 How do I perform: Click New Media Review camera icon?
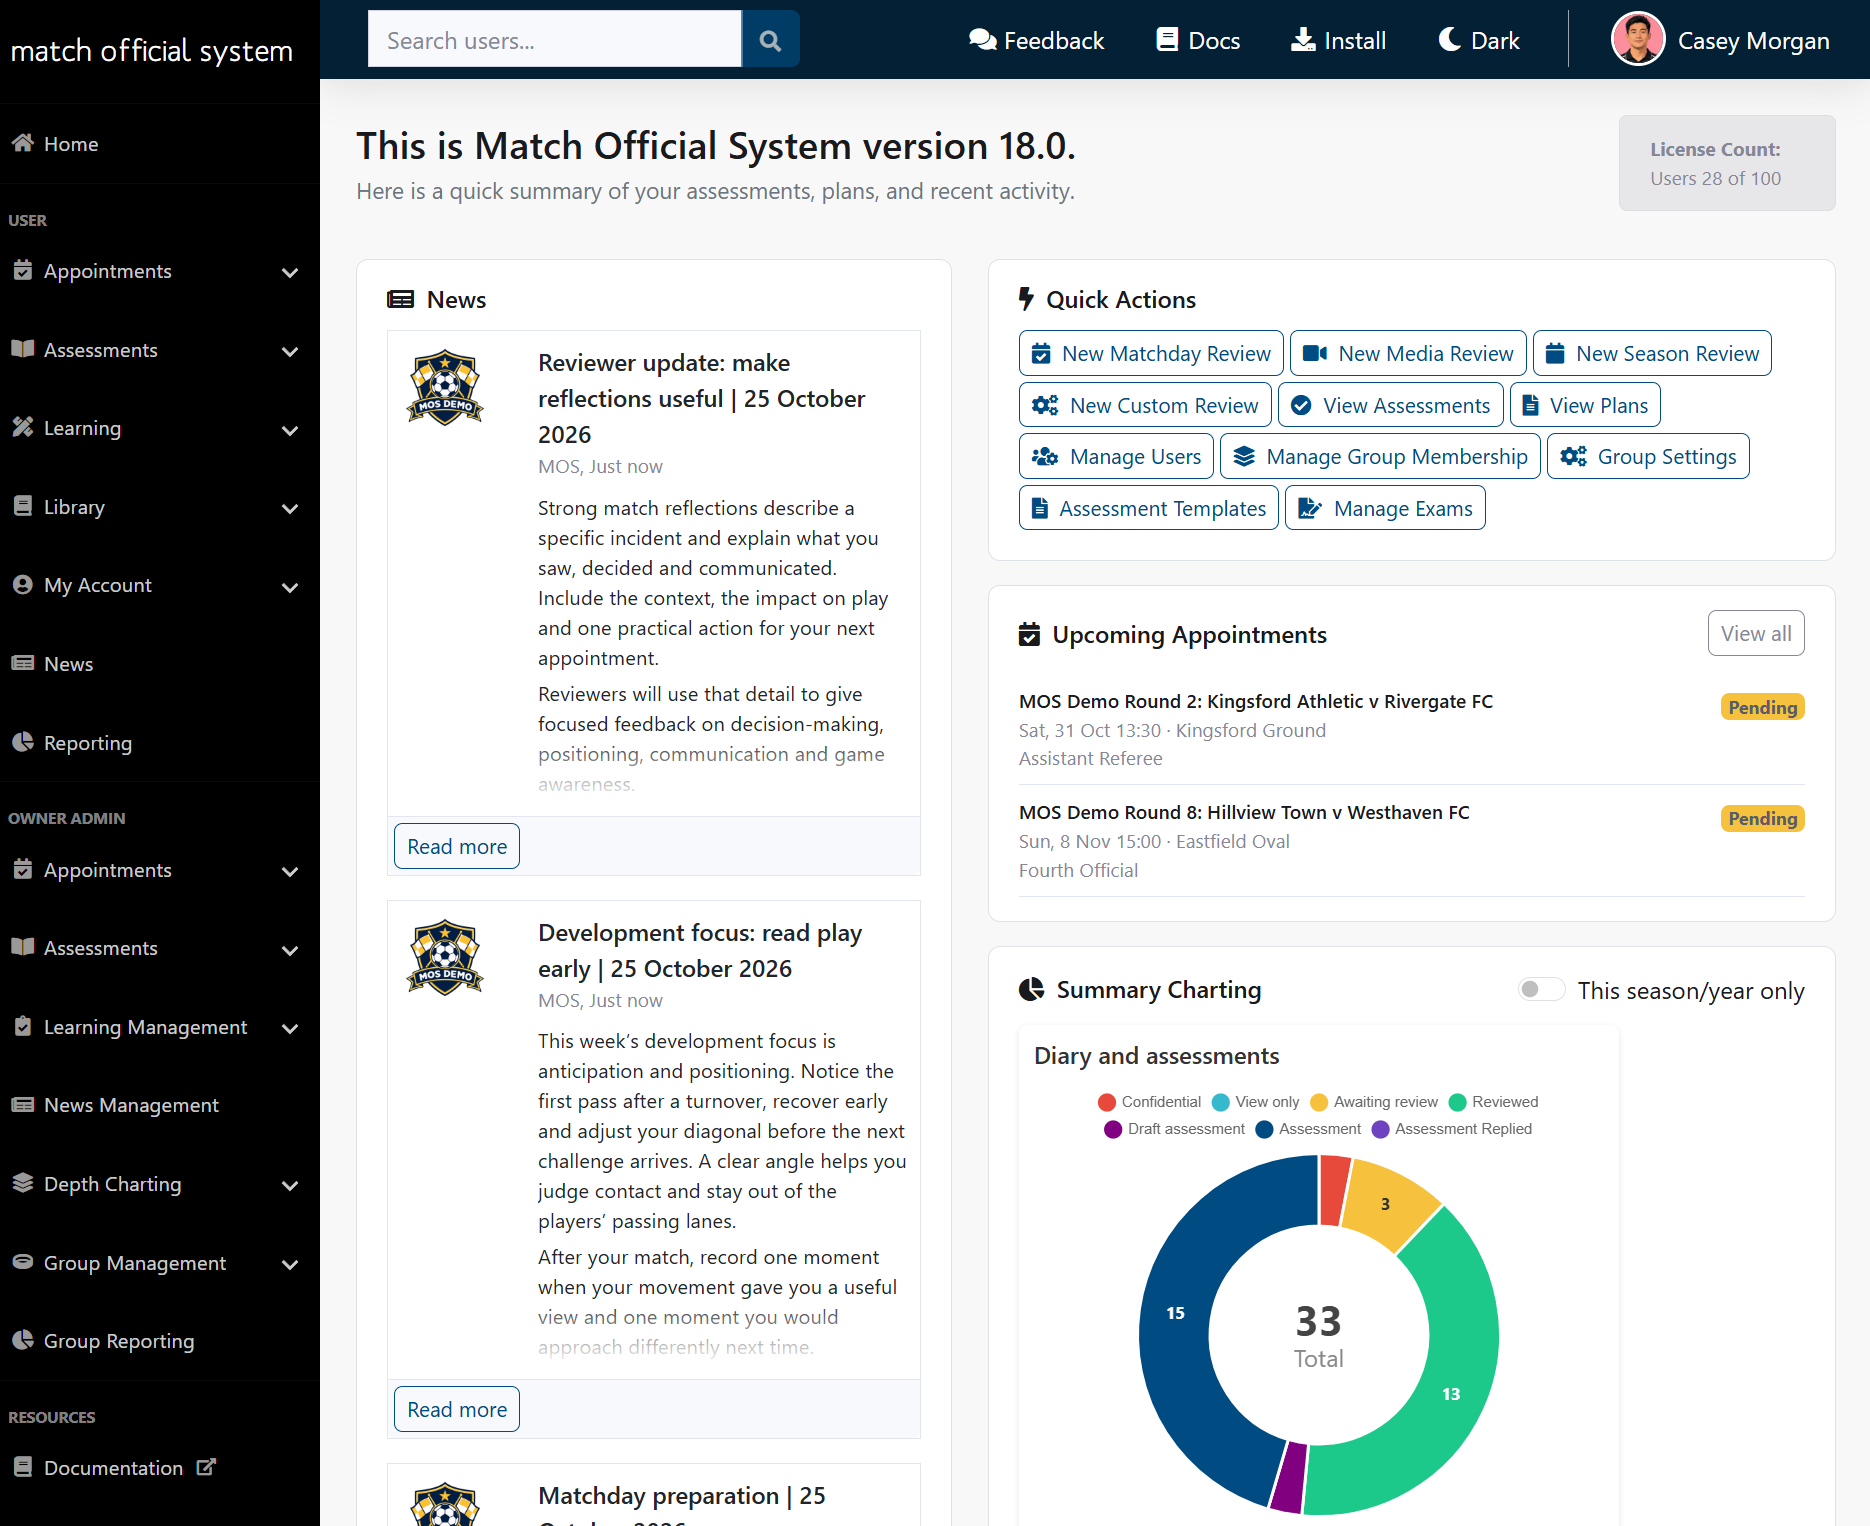point(1315,354)
